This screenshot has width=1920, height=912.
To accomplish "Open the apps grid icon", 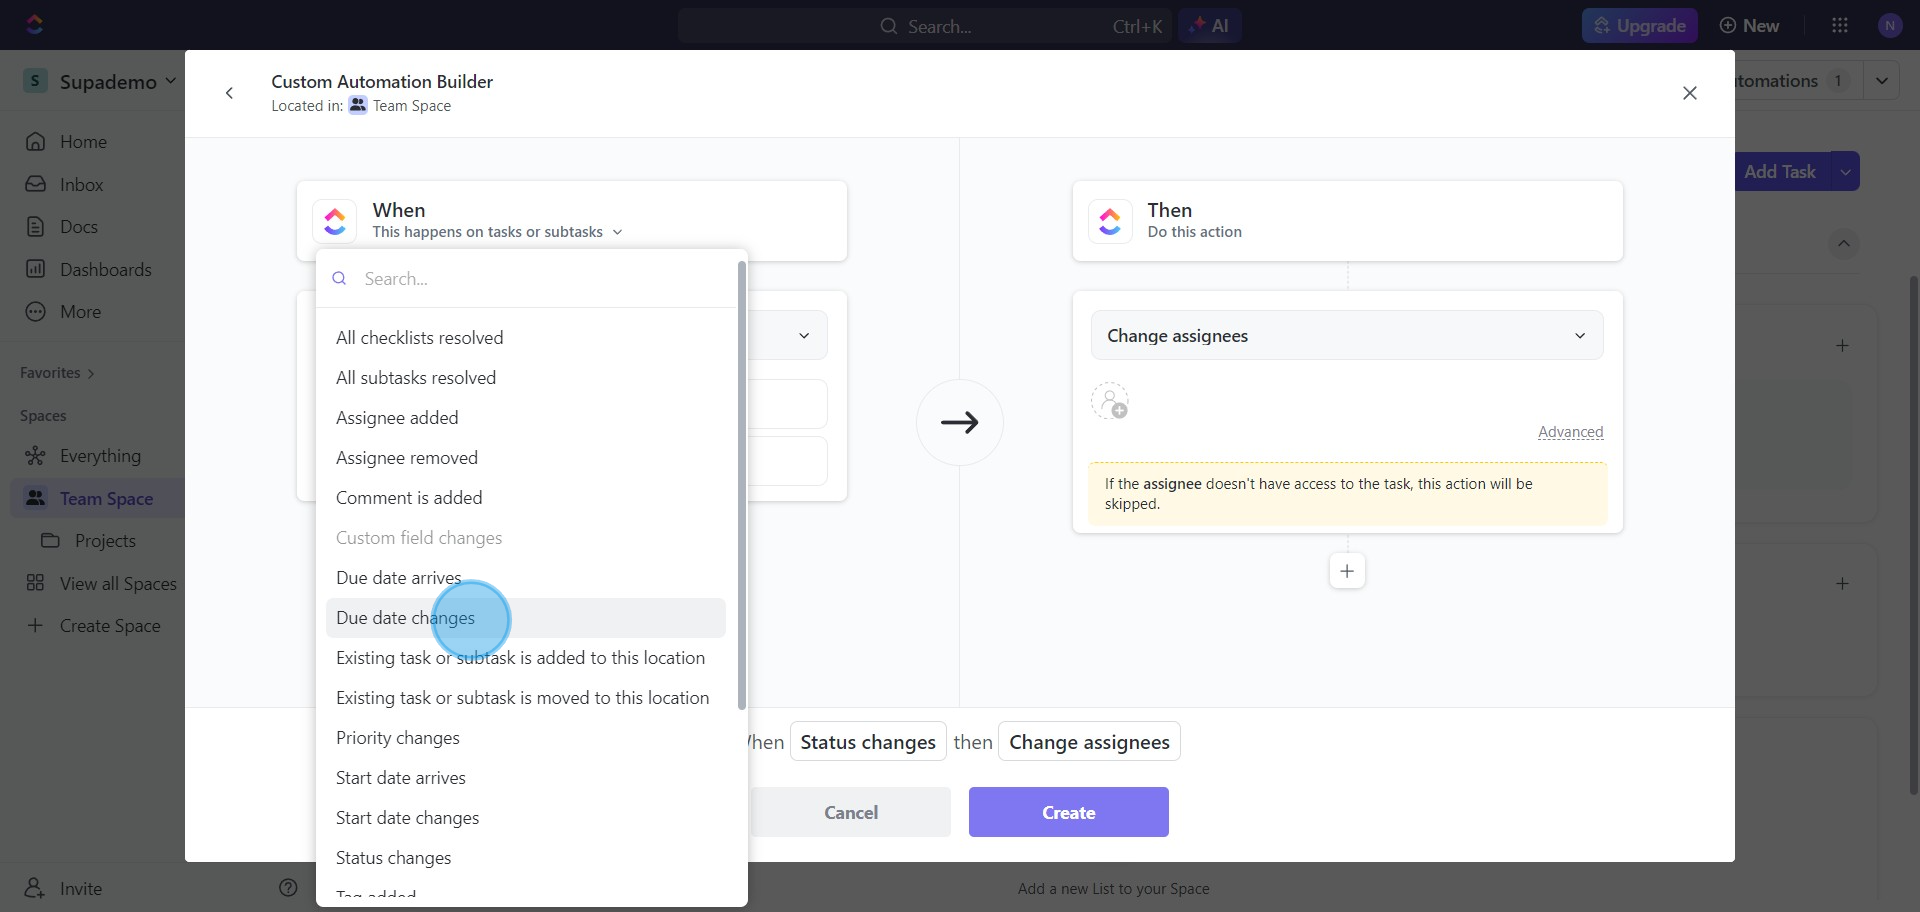I will [x=1840, y=26].
